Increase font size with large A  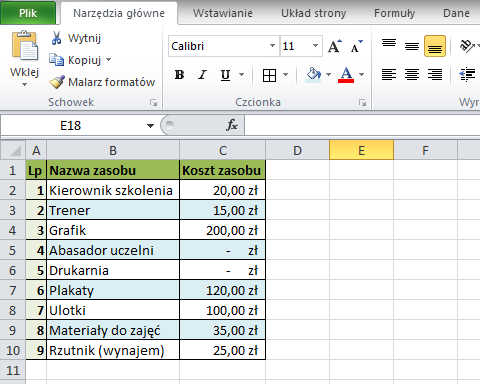(x=334, y=46)
